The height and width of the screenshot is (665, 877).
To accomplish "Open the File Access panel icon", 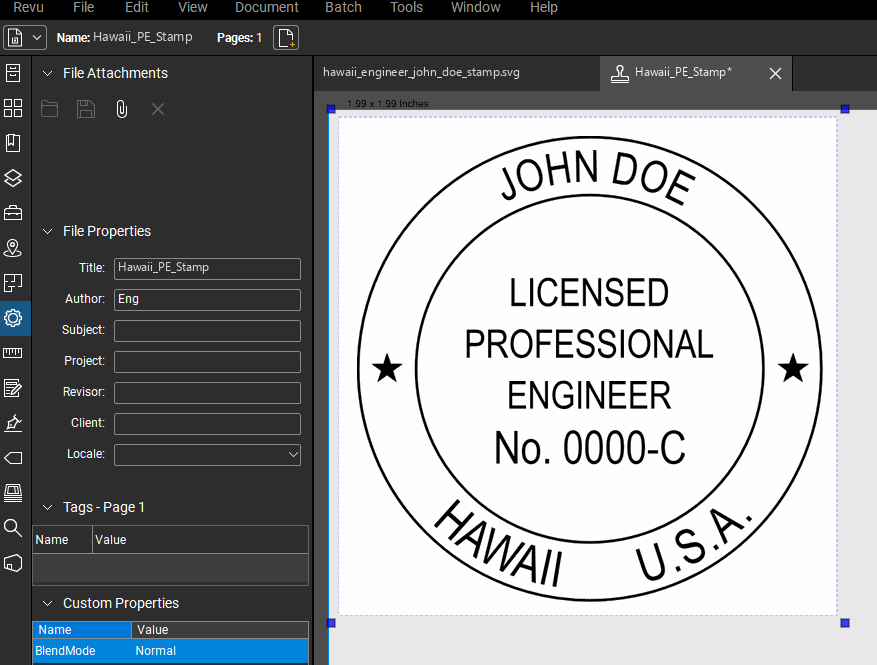I will pos(13,73).
